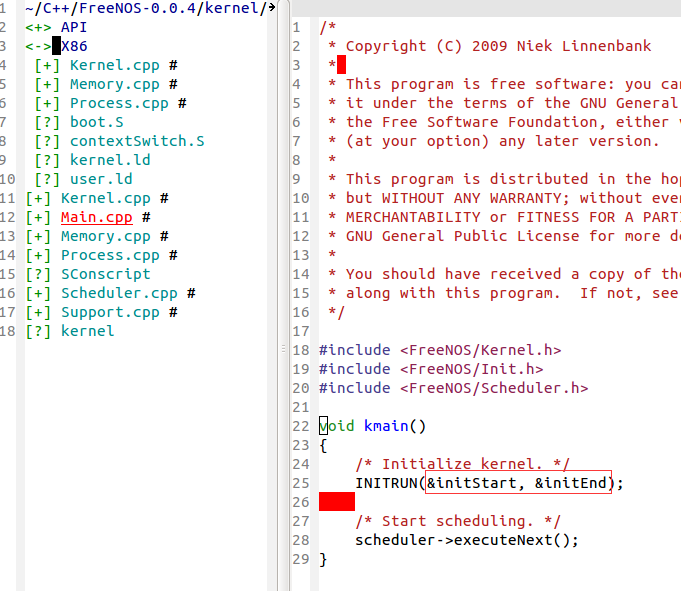The width and height of the screenshot is (681, 591).
Task: Open Process.cpp under the X86 folder
Action: tap(119, 103)
